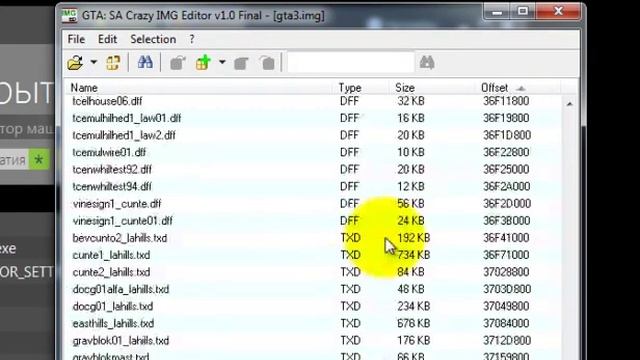The height and width of the screenshot is (360, 640).
Task: Select file tcemulhilhed1_law01.dff
Action: click(x=127, y=118)
